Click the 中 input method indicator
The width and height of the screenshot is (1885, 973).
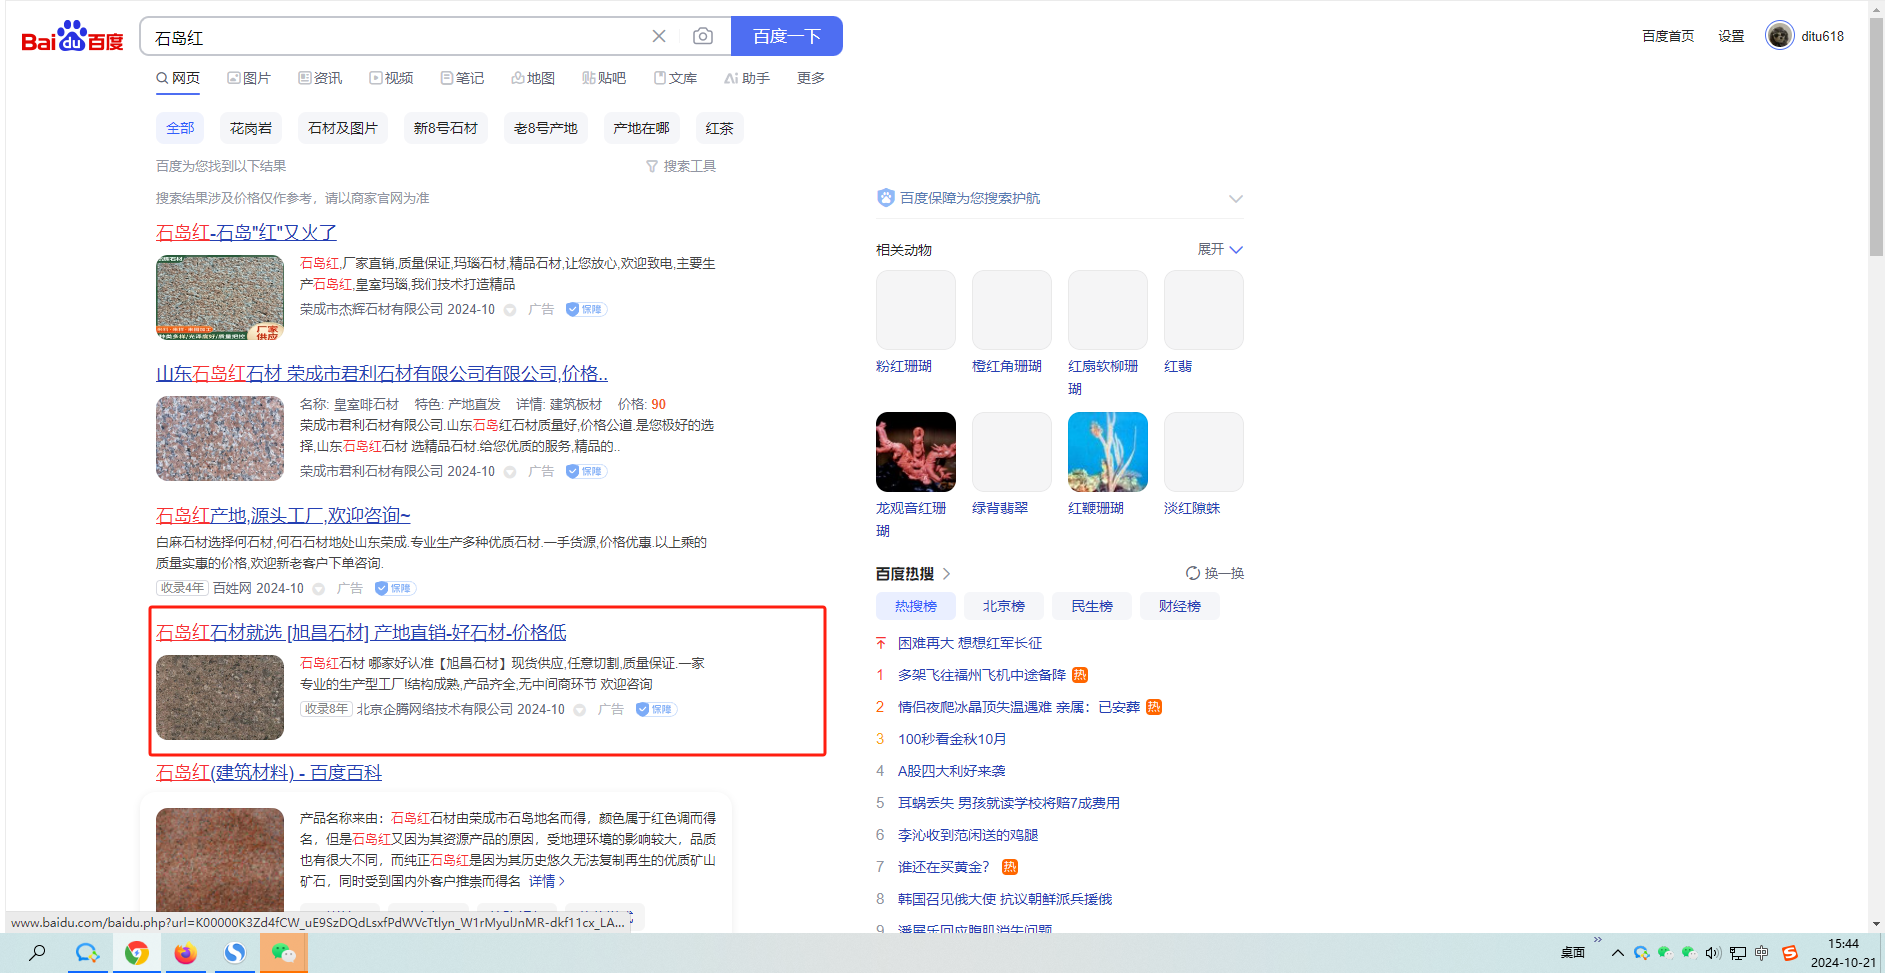[x=1761, y=953]
